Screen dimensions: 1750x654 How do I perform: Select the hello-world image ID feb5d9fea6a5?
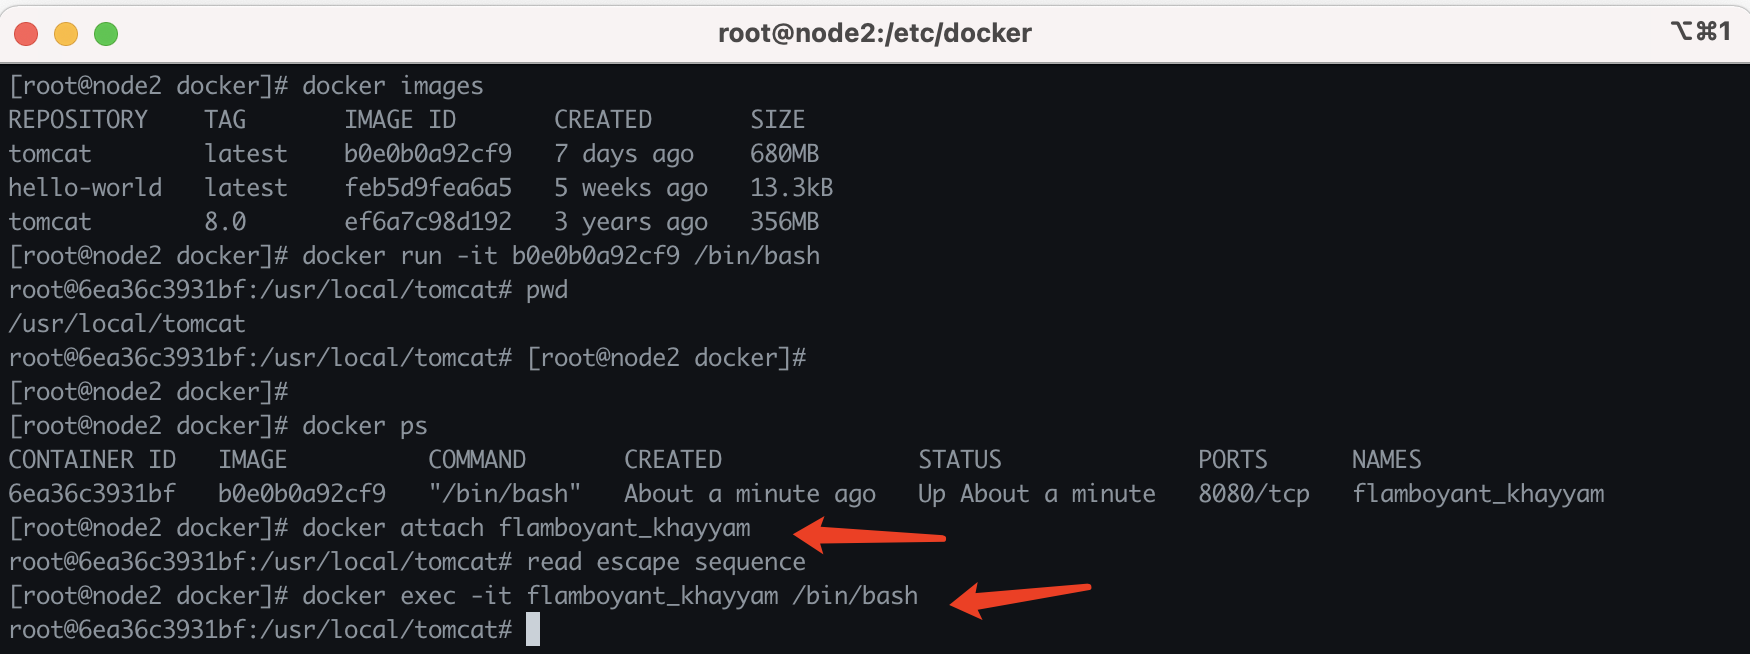pos(427,188)
